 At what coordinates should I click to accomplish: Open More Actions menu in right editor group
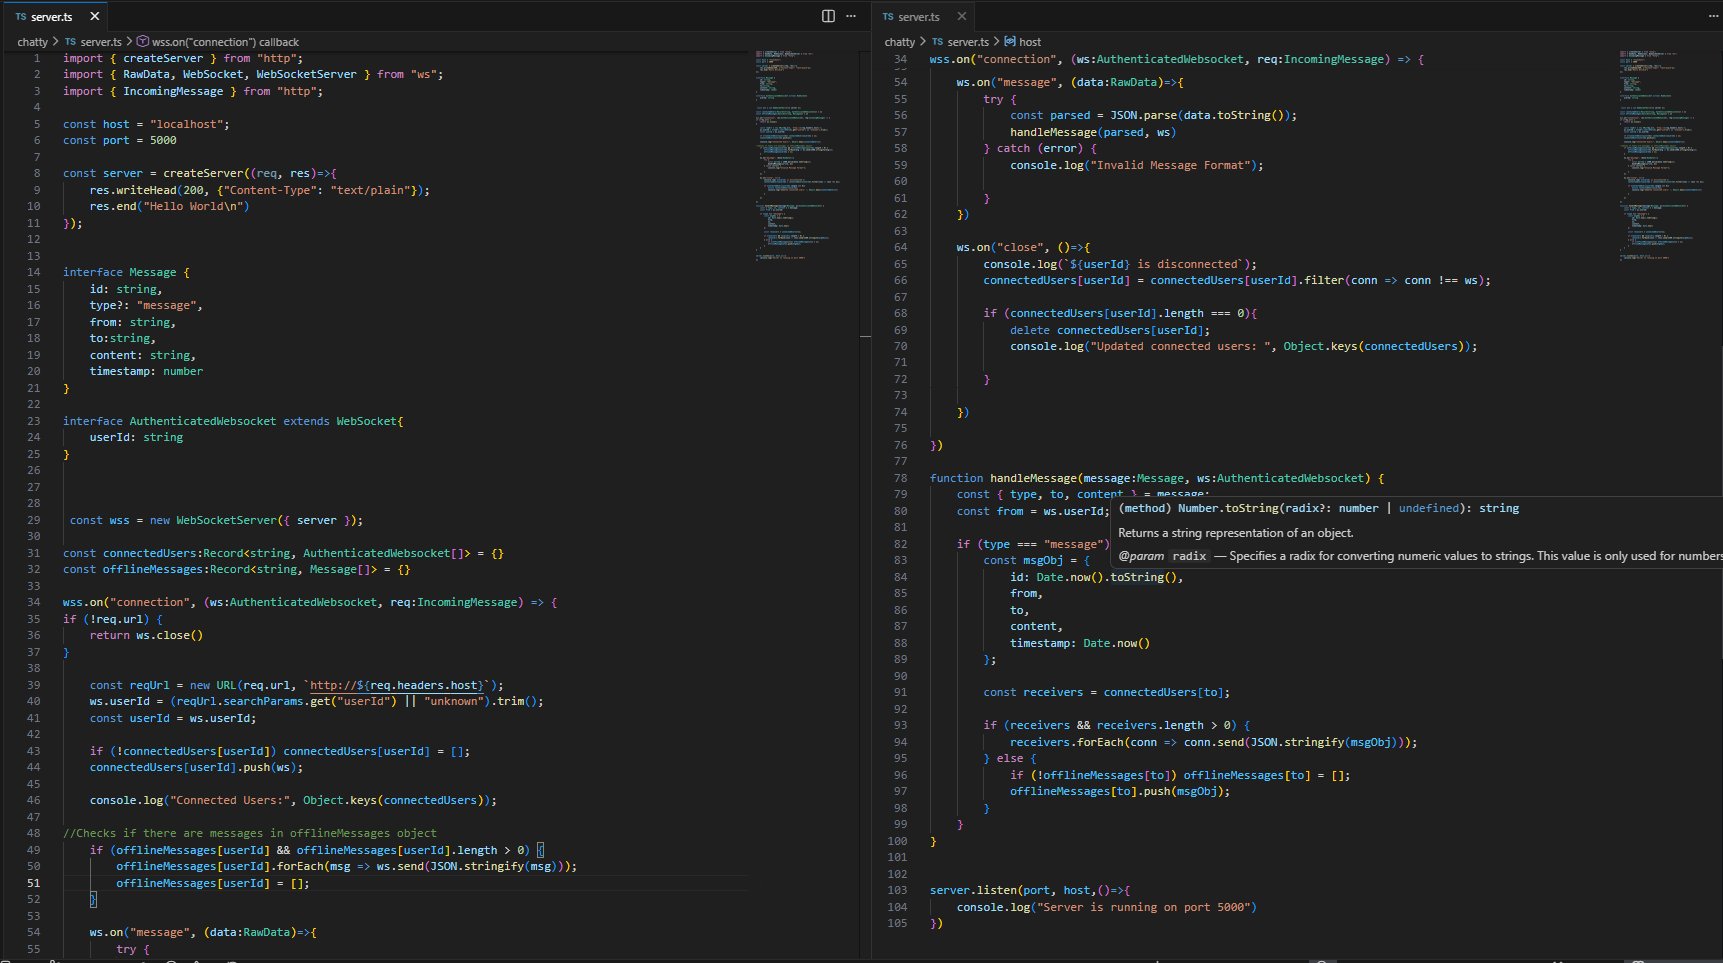1713,16
